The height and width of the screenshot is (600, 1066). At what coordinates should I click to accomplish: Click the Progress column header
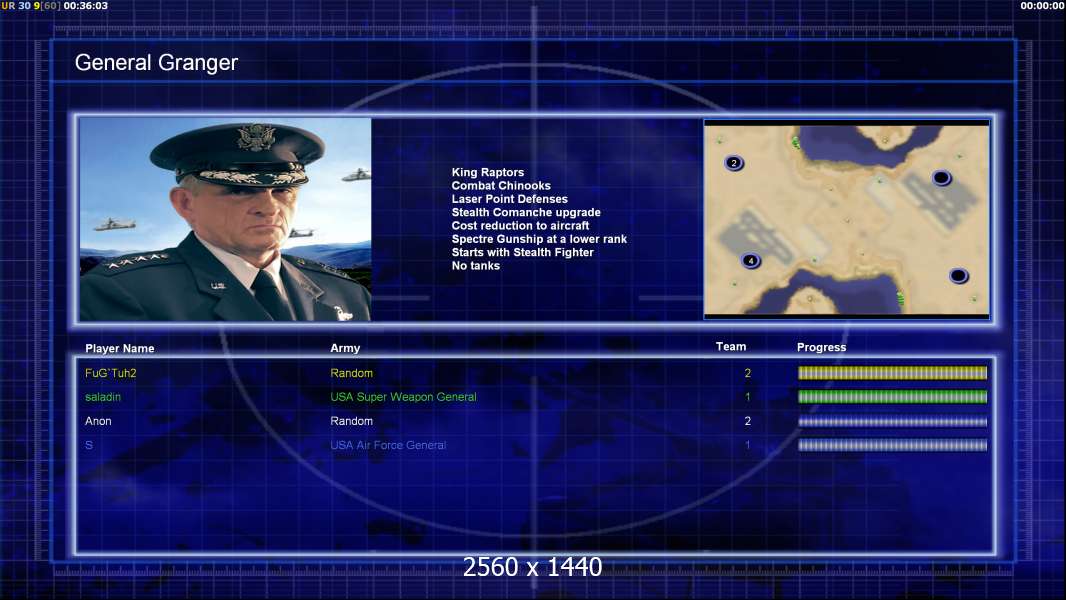click(x=821, y=347)
